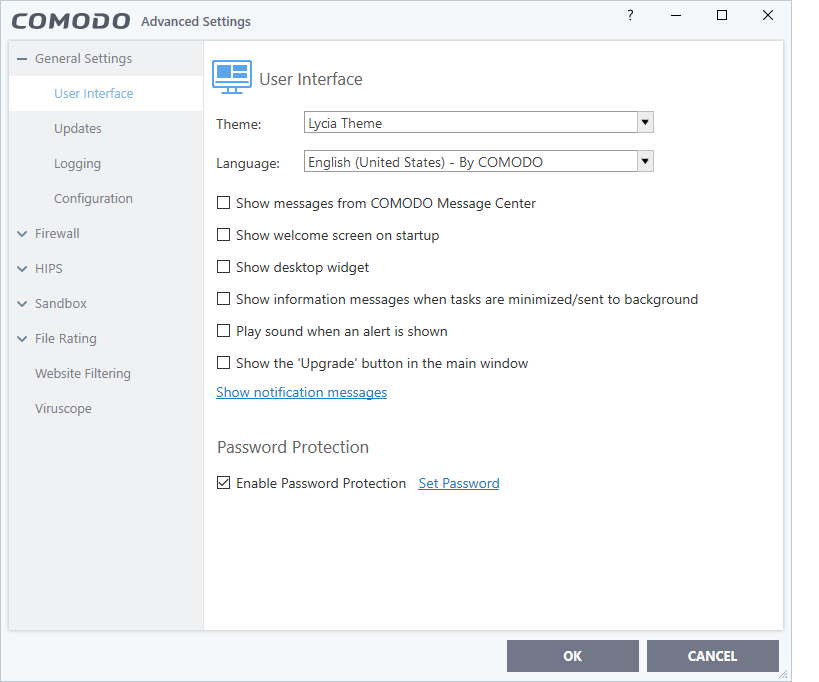Open the Theme dropdown list
Screen dimensions: 819x682
pyautogui.click(x=645, y=123)
